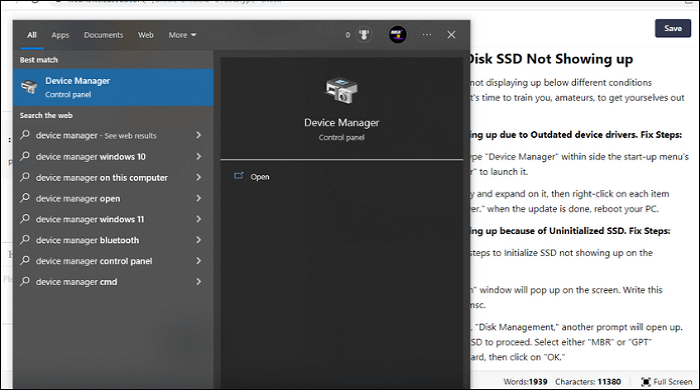The width and height of the screenshot is (700, 390).
Task: Click the user profile avatar in search panel
Action: coord(397,35)
